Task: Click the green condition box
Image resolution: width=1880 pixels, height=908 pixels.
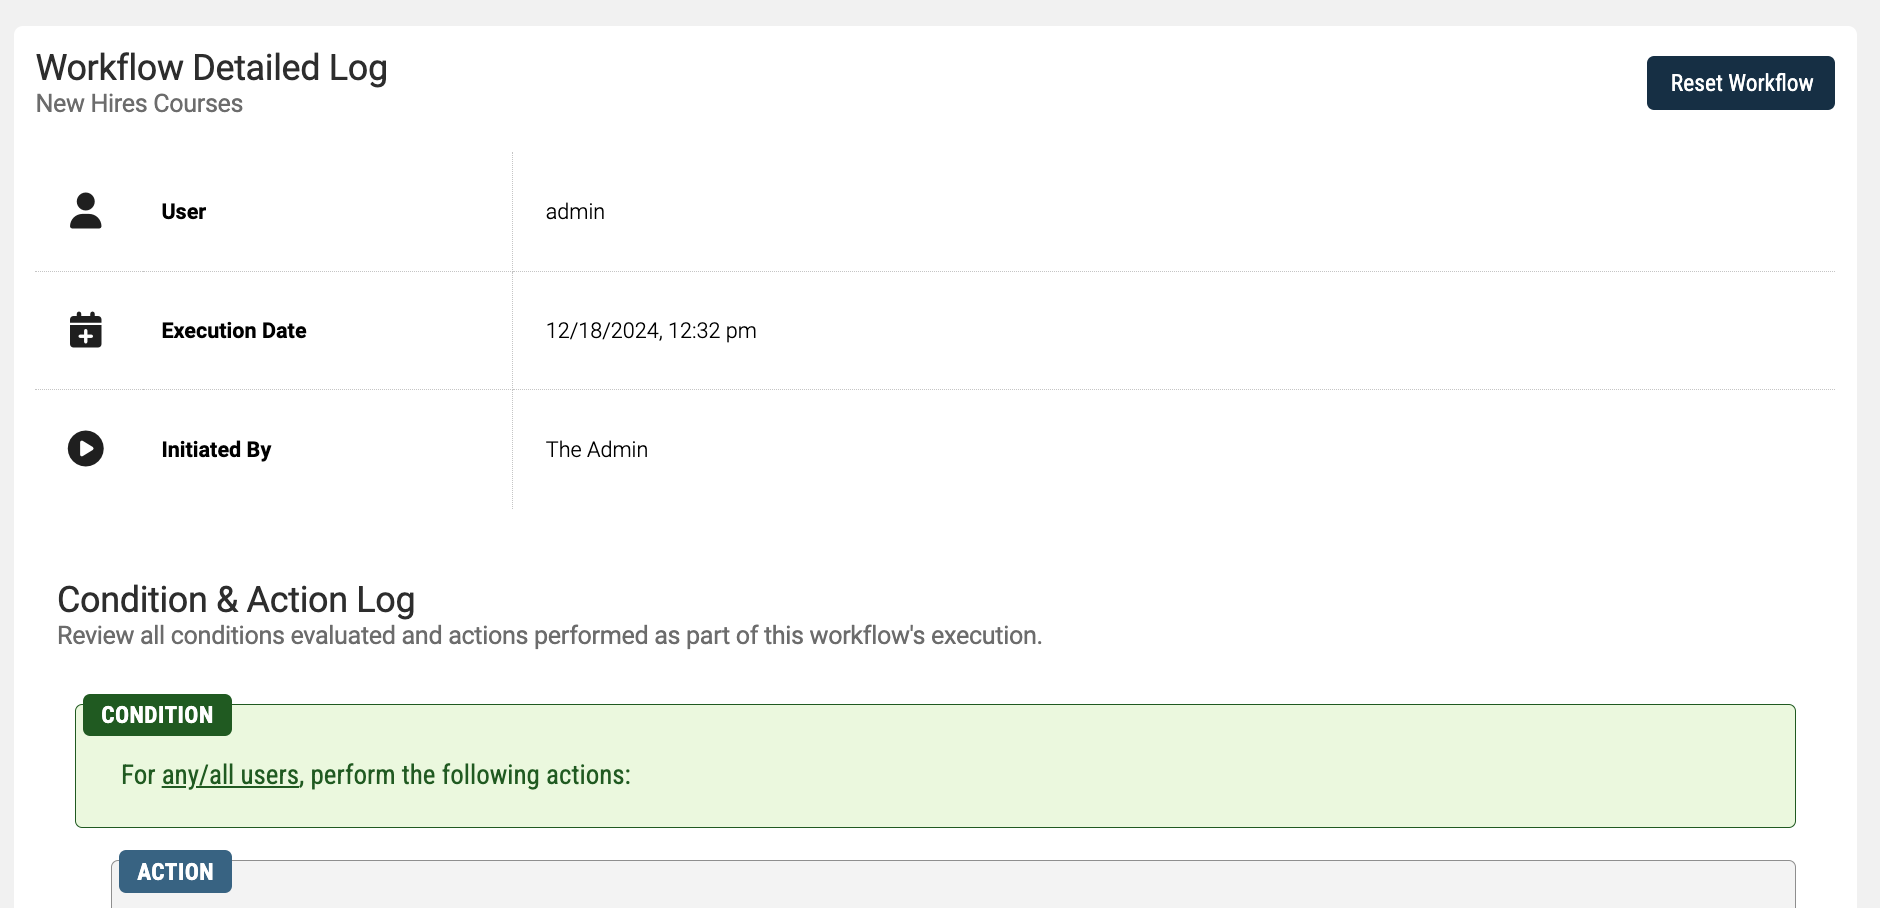Action: tap(935, 766)
